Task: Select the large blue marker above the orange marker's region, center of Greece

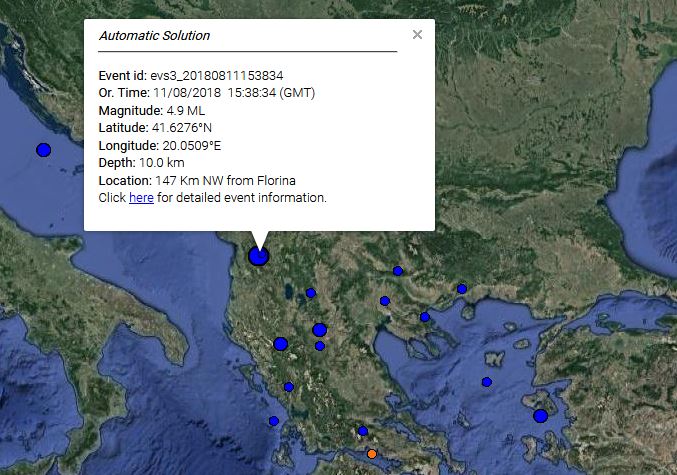Action: (x=320, y=330)
